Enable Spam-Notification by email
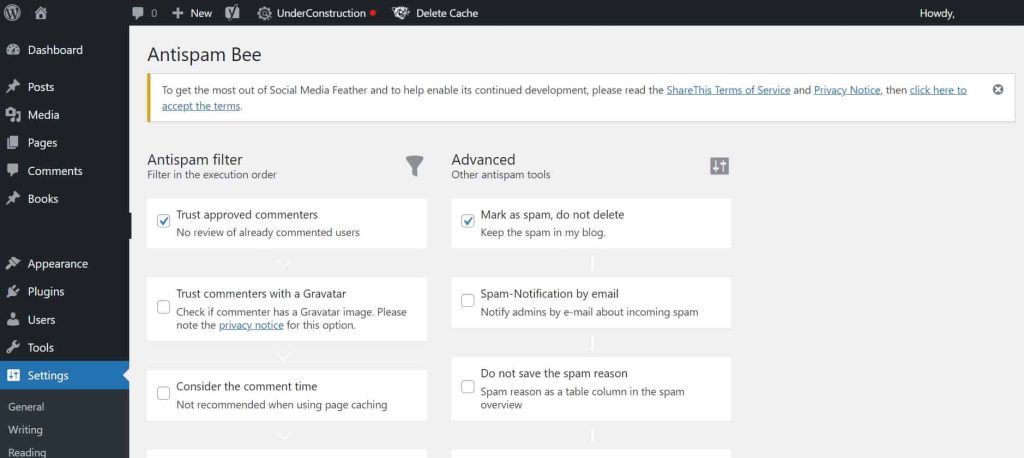Screen dimensions: 1024x458 pos(468,301)
